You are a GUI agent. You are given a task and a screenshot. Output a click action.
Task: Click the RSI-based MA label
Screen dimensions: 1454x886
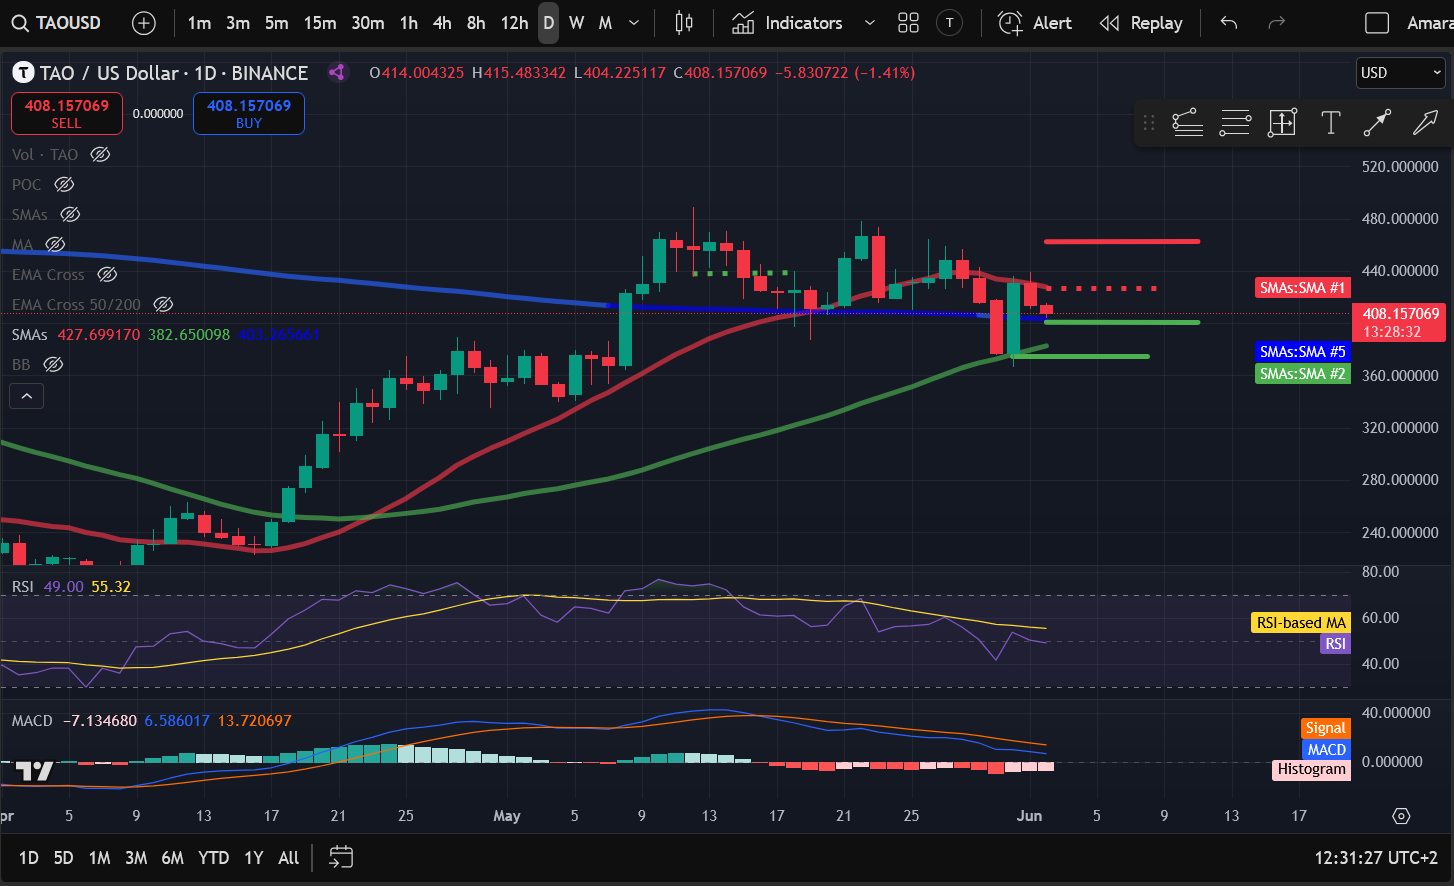click(x=1301, y=623)
